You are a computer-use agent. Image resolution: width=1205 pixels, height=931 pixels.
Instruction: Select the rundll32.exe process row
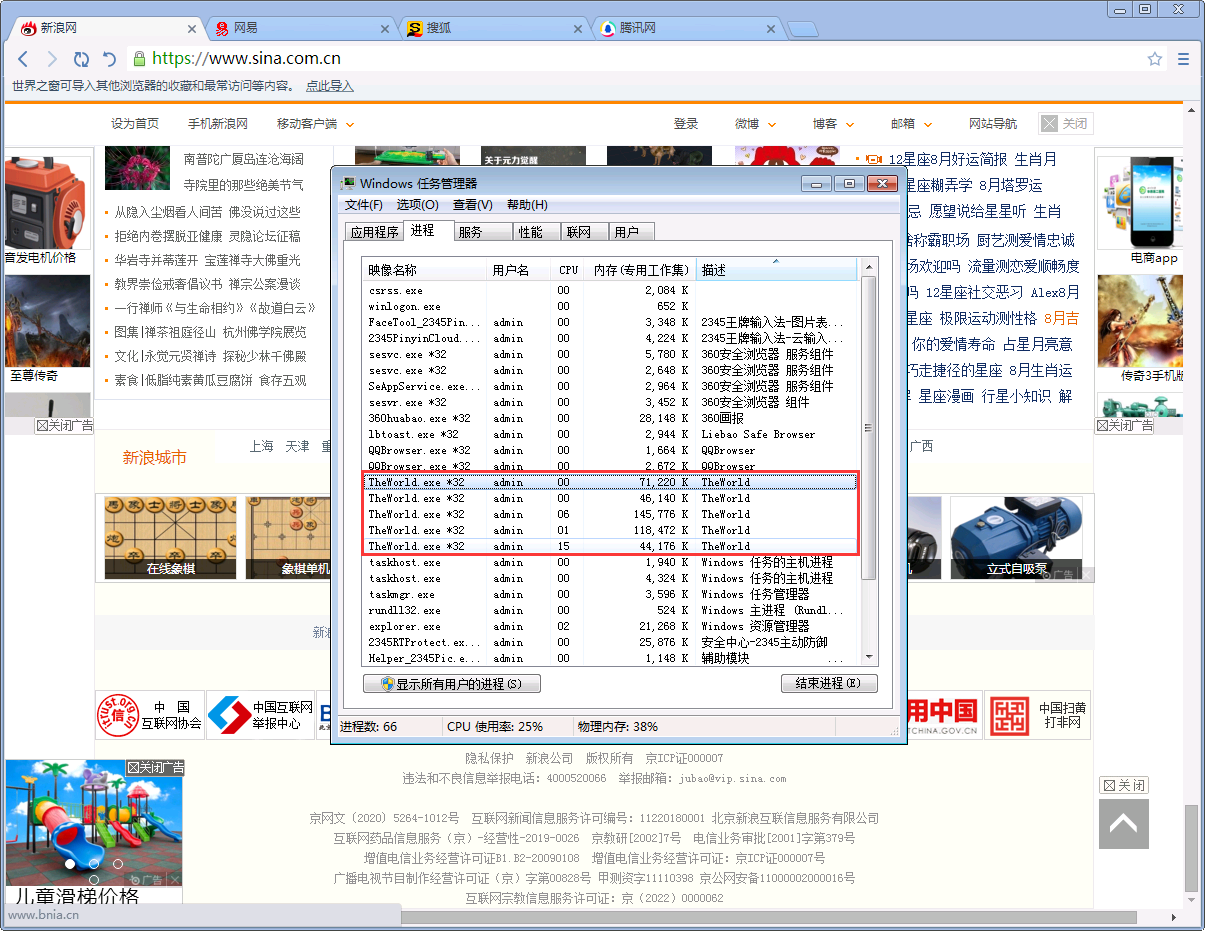click(610, 610)
